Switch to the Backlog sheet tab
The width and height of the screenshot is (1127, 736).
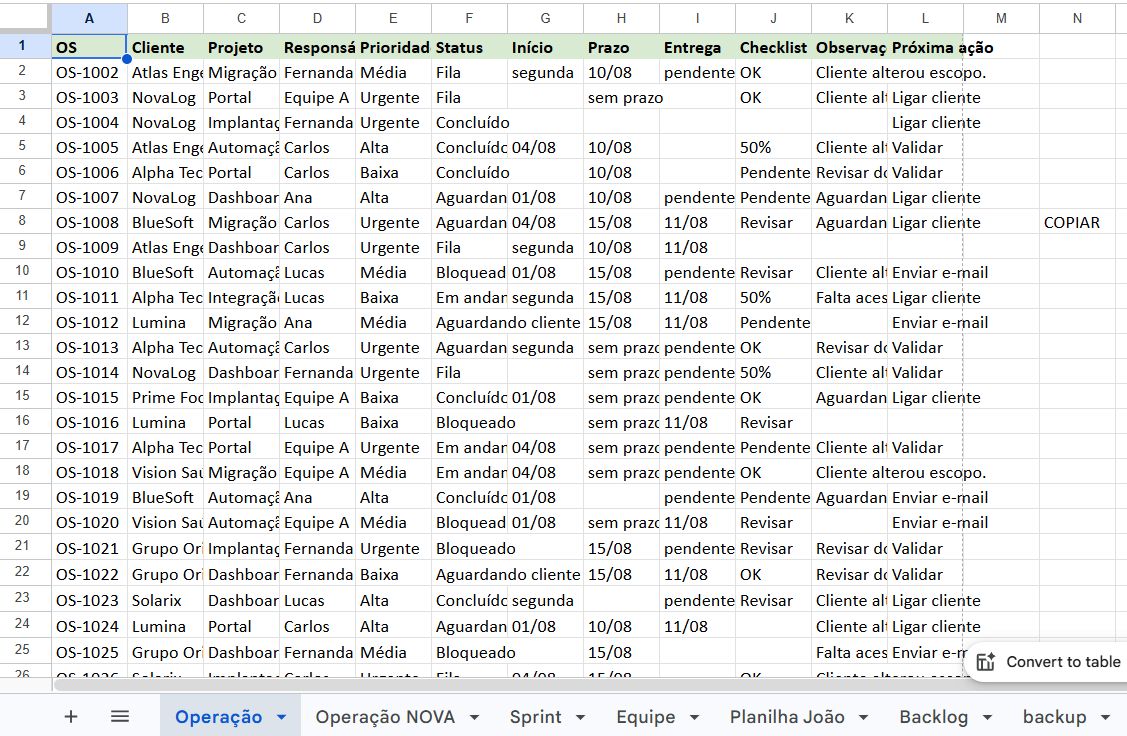(934, 717)
